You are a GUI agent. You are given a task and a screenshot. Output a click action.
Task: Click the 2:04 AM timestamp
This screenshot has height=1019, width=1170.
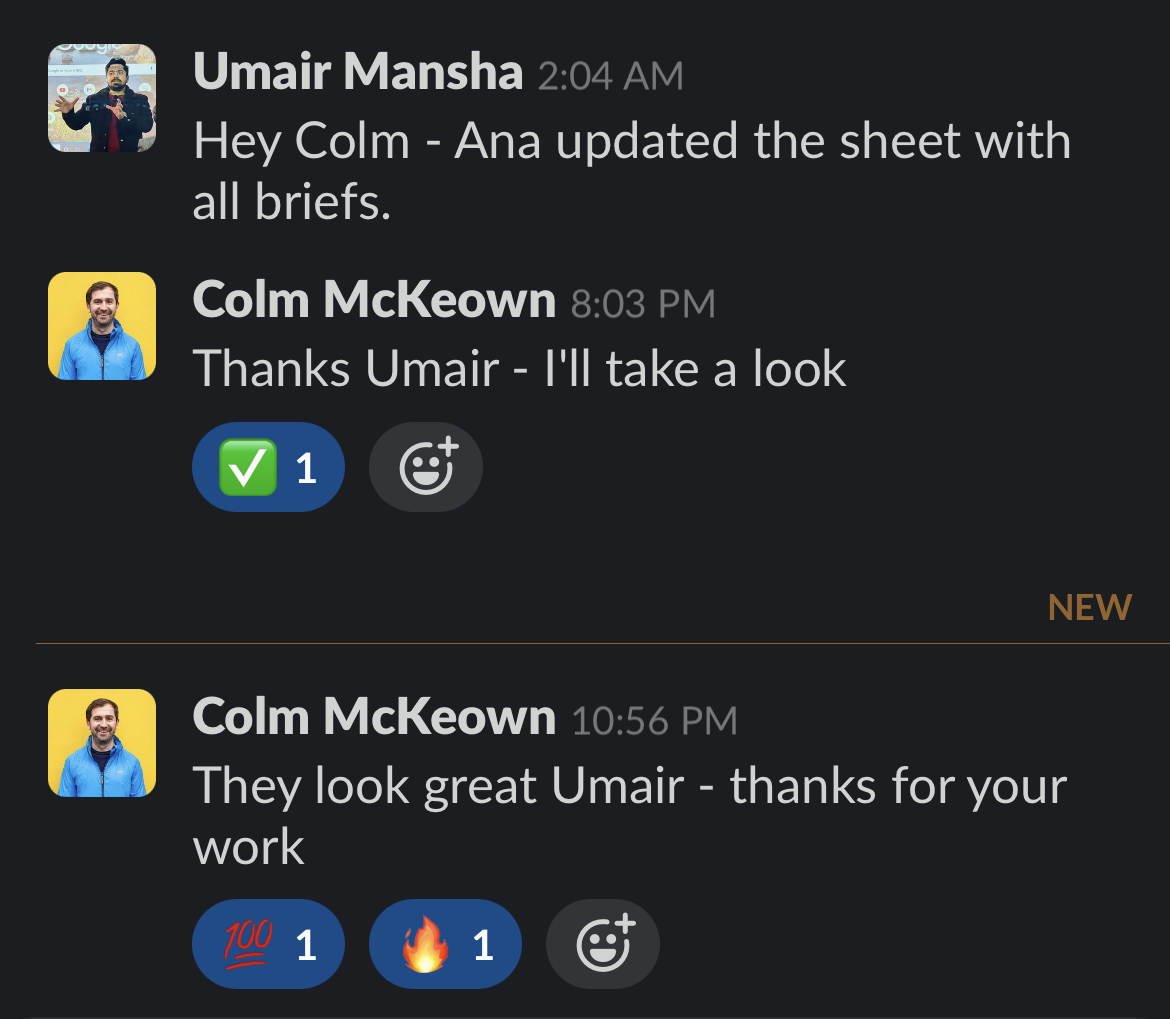tap(610, 75)
